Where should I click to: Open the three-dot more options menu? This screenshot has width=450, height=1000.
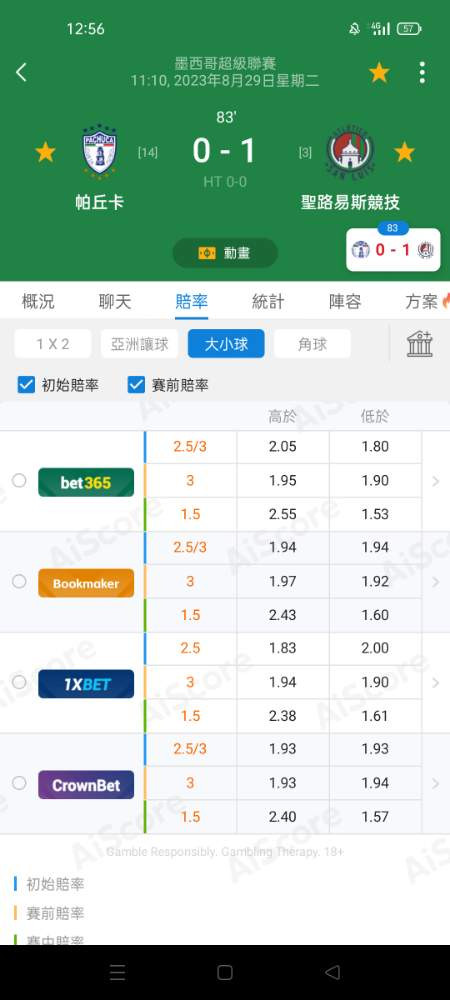(x=422, y=73)
